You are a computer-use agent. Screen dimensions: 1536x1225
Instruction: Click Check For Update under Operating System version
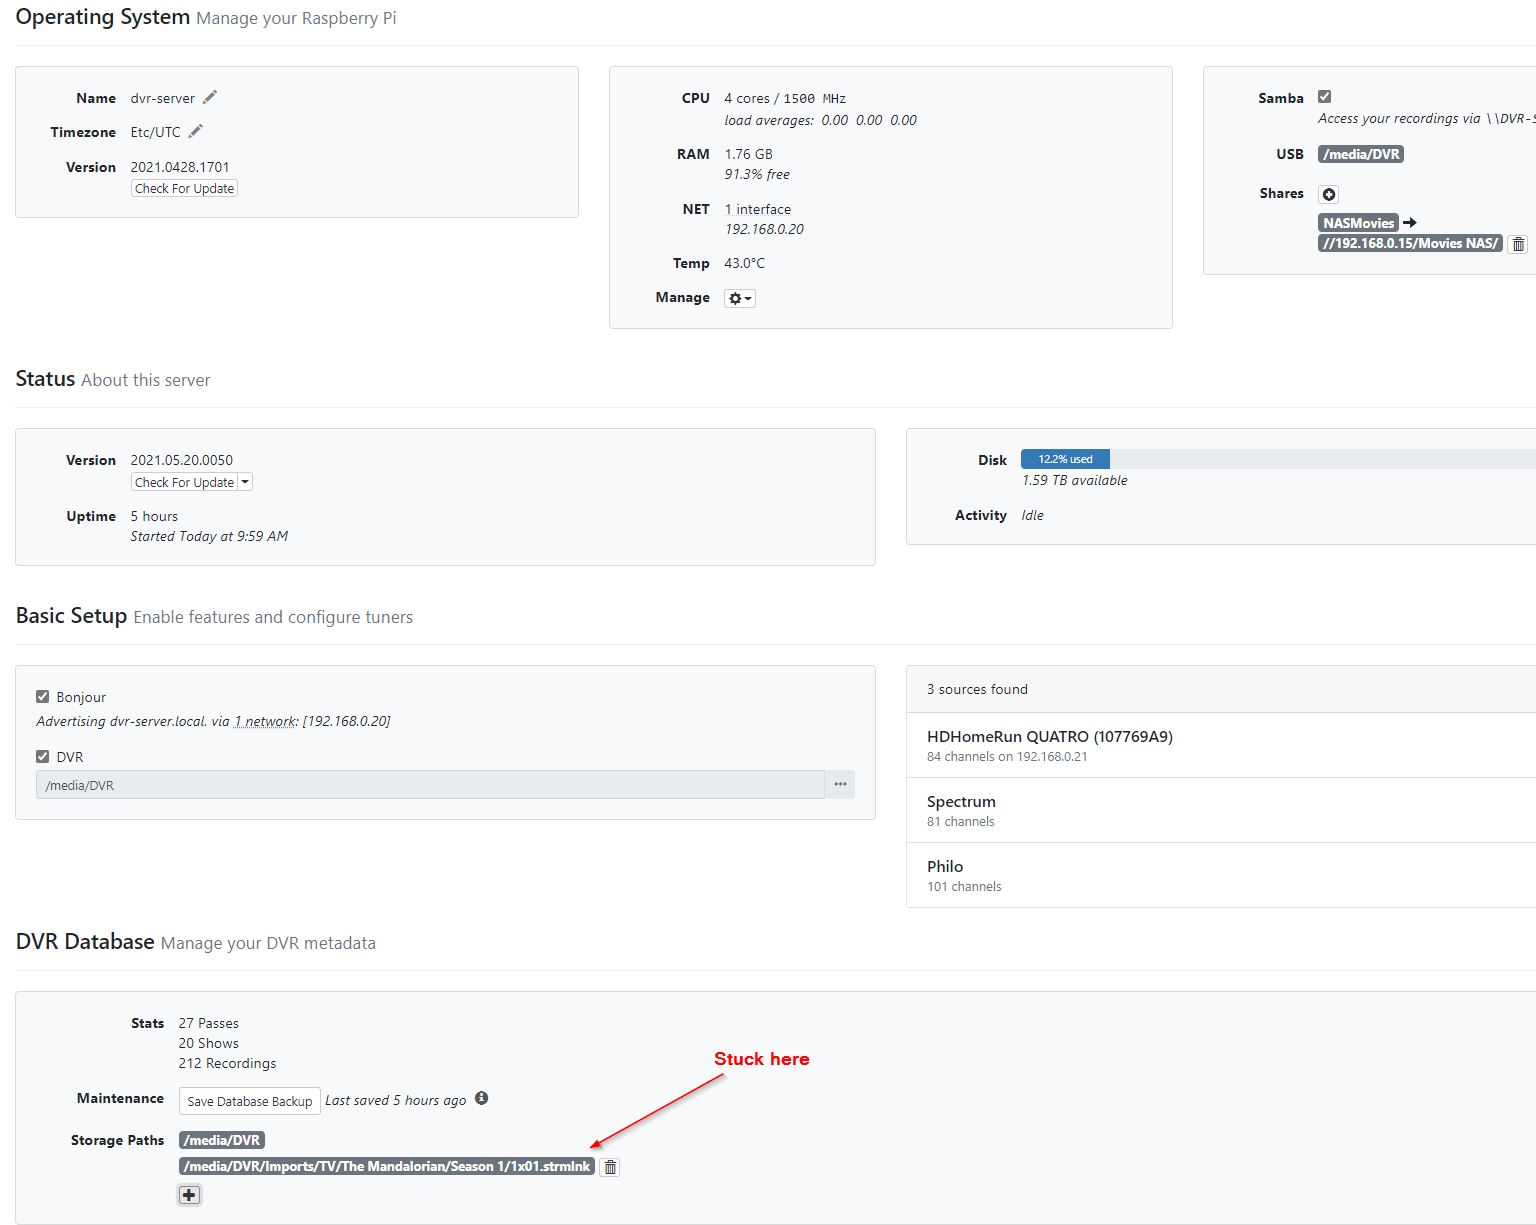pyautogui.click(x=184, y=188)
